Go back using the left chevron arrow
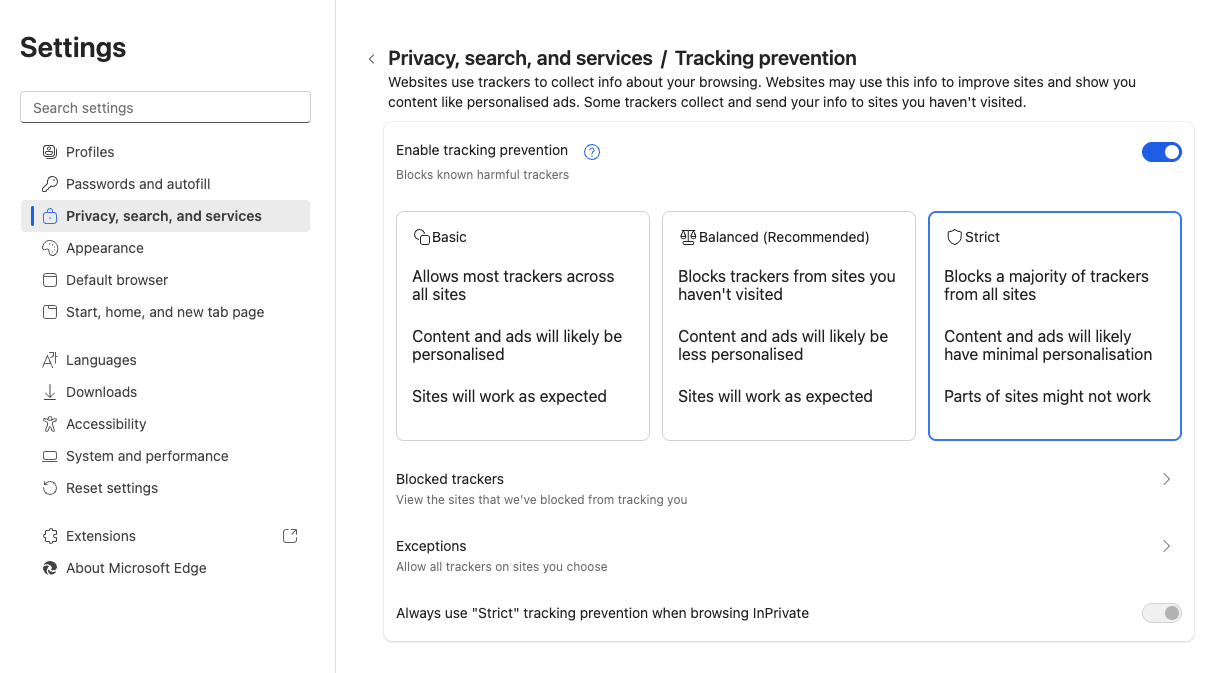This screenshot has width=1231, height=673. click(x=371, y=59)
